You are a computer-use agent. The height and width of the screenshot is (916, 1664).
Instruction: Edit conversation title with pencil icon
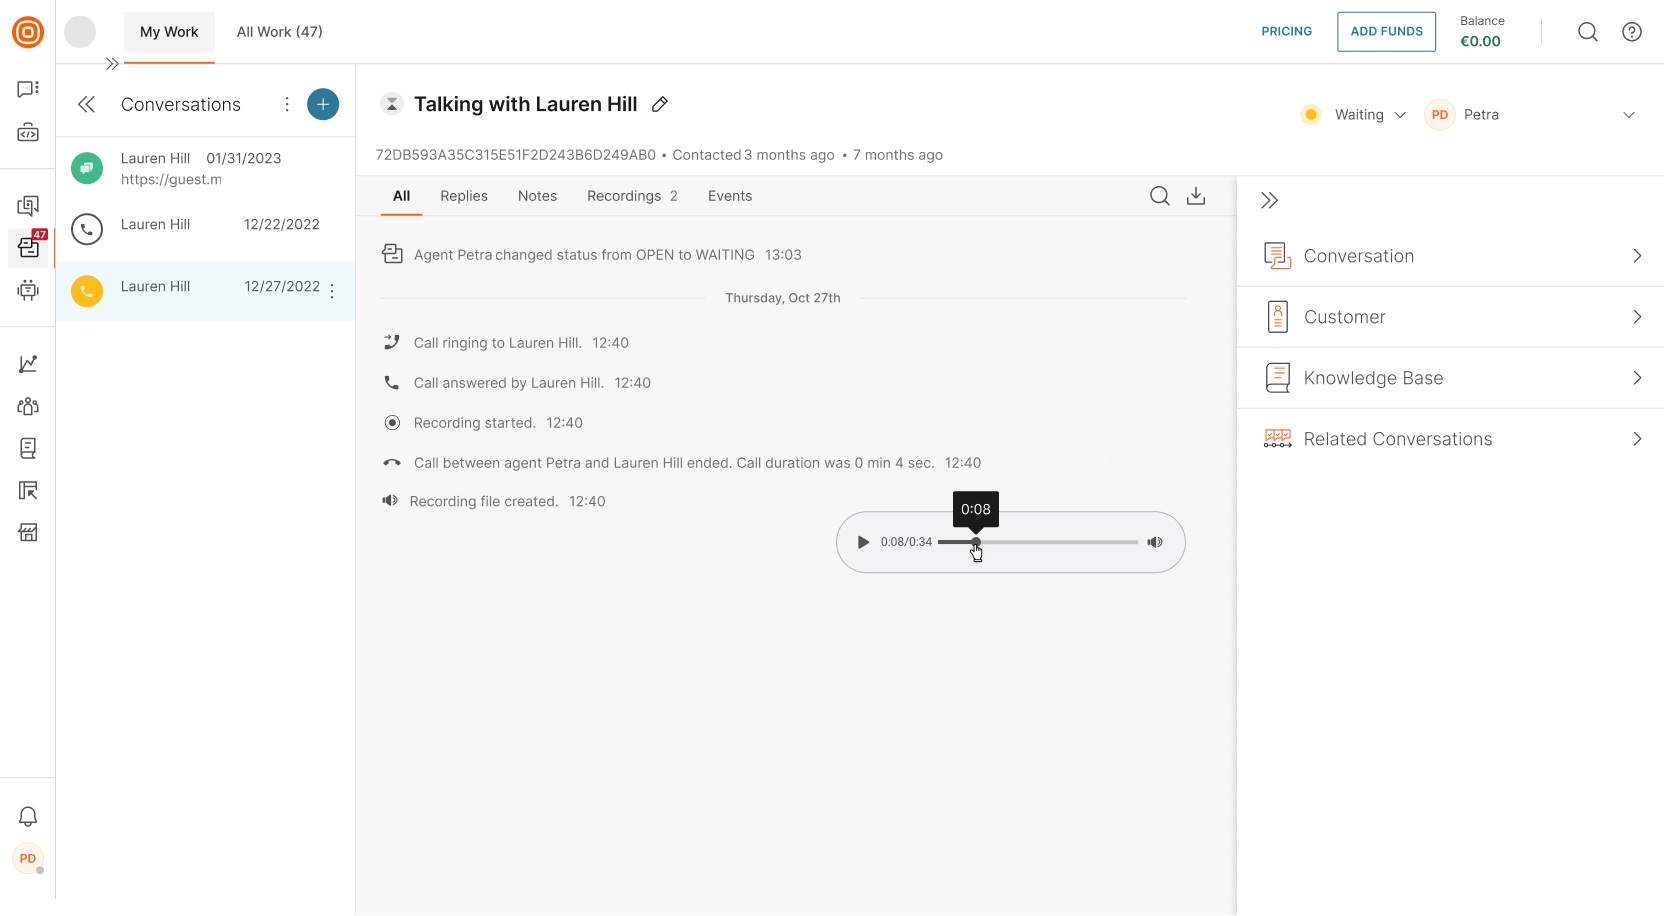click(x=660, y=104)
